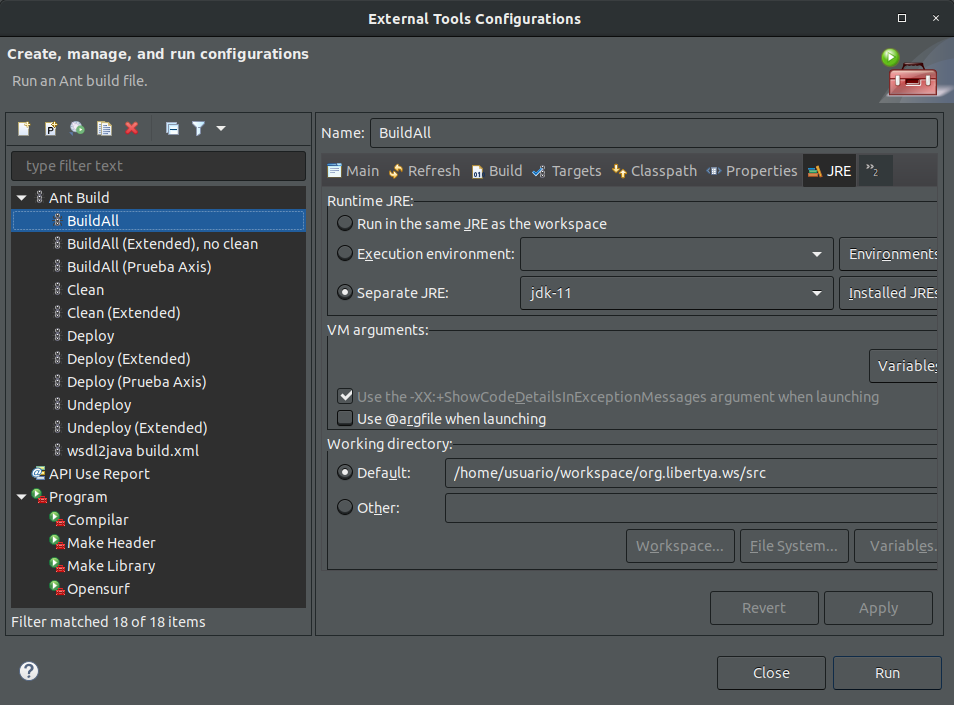The image size is (954, 705).
Task: Click the Close button
Action: [x=771, y=673]
